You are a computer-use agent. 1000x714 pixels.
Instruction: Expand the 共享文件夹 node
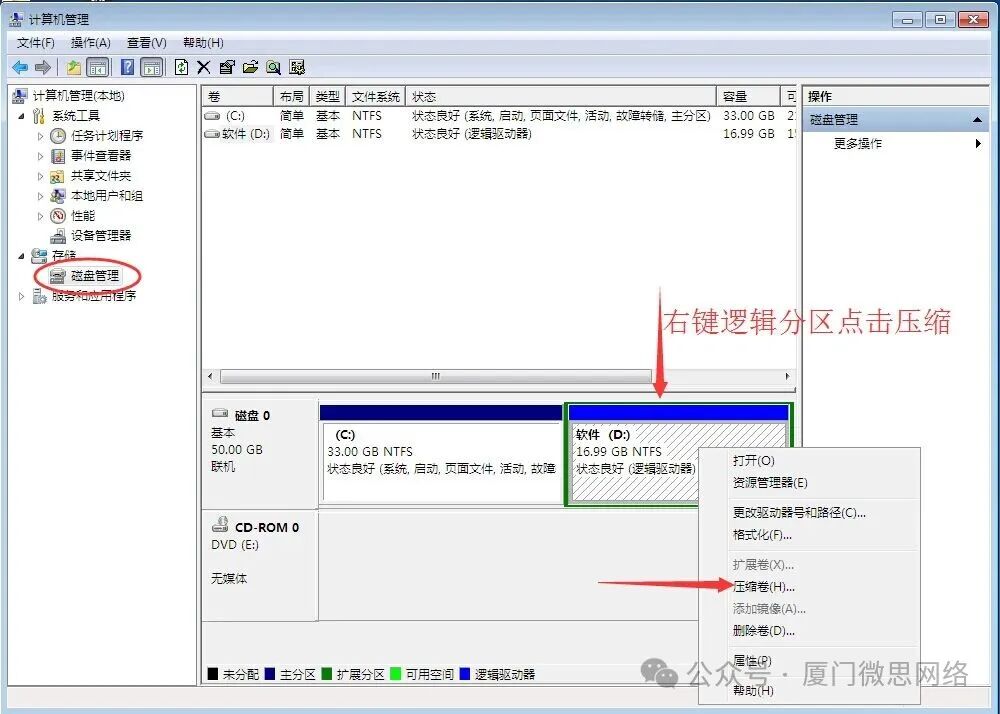pos(40,176)
